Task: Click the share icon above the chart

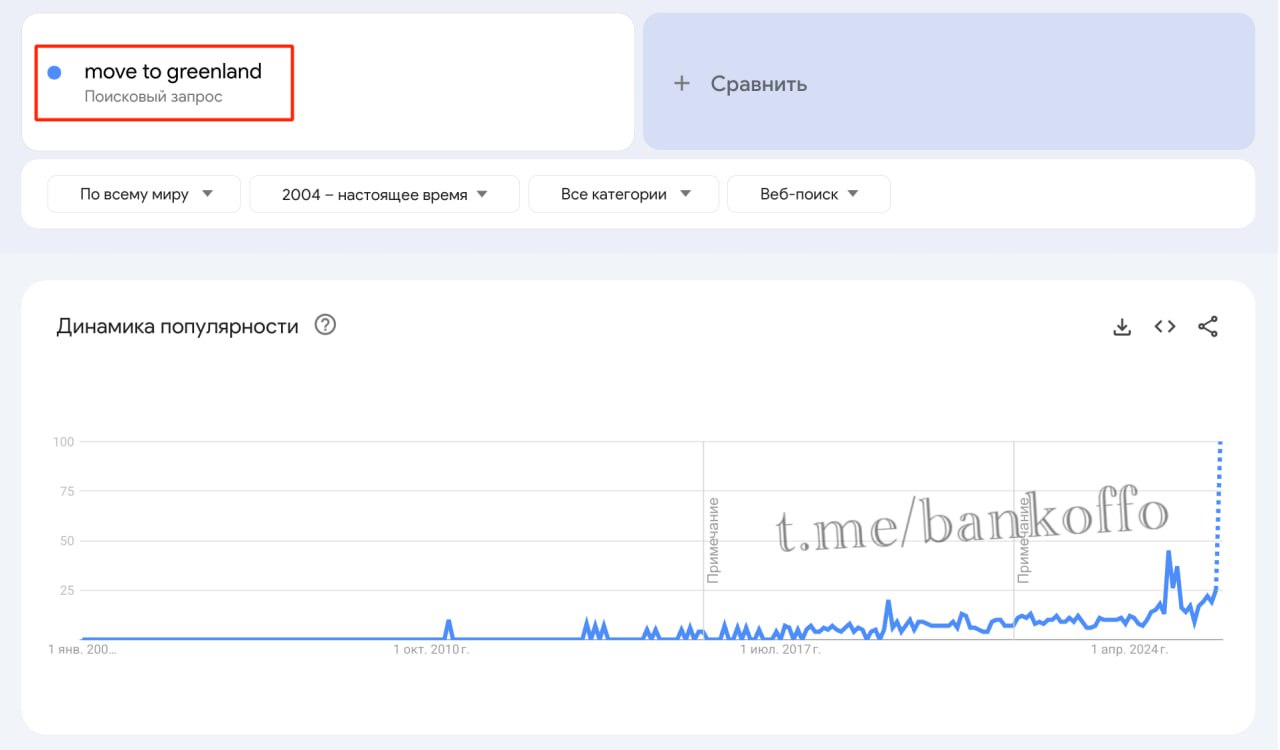Action: click(x=1208, y=327)
